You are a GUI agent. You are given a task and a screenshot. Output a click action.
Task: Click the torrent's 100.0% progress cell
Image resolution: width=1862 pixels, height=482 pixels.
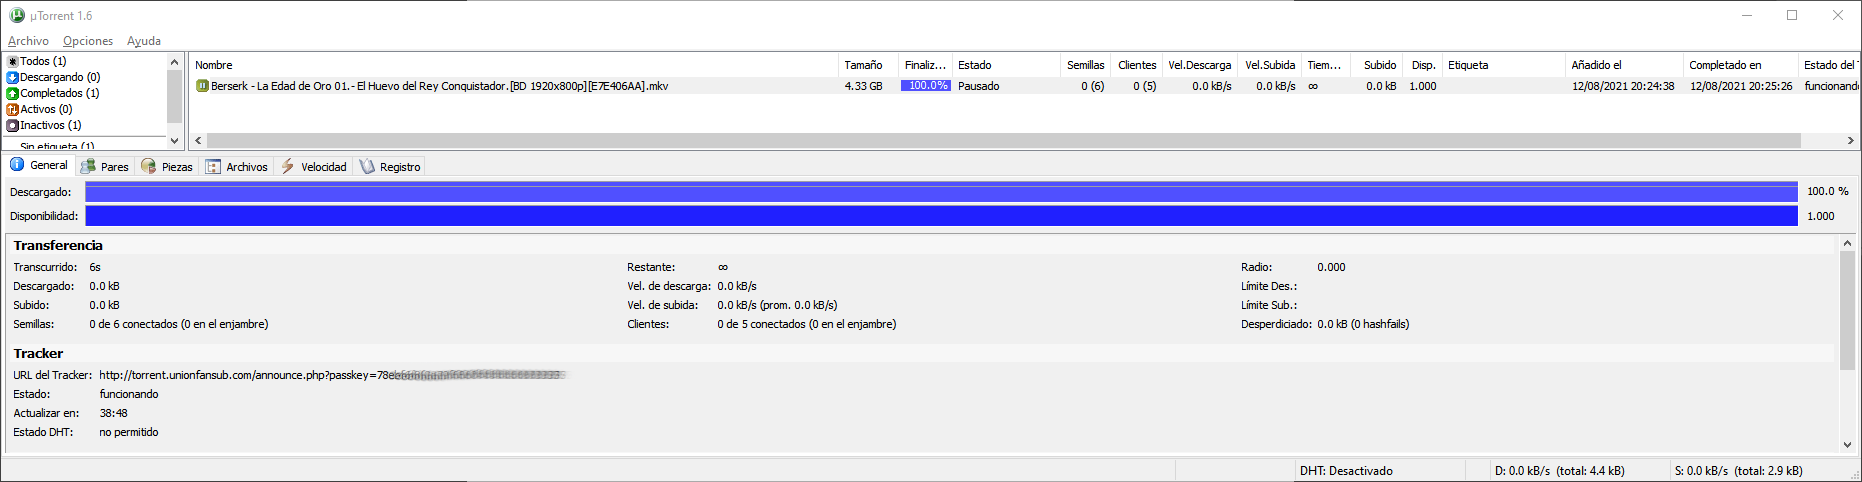(925, 86)
